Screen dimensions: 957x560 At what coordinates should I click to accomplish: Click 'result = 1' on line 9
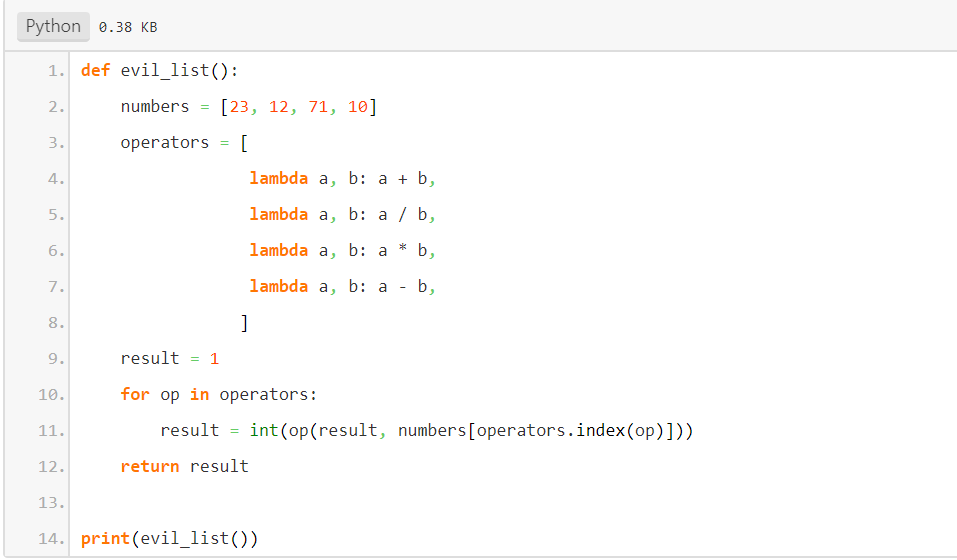[170, 359]
